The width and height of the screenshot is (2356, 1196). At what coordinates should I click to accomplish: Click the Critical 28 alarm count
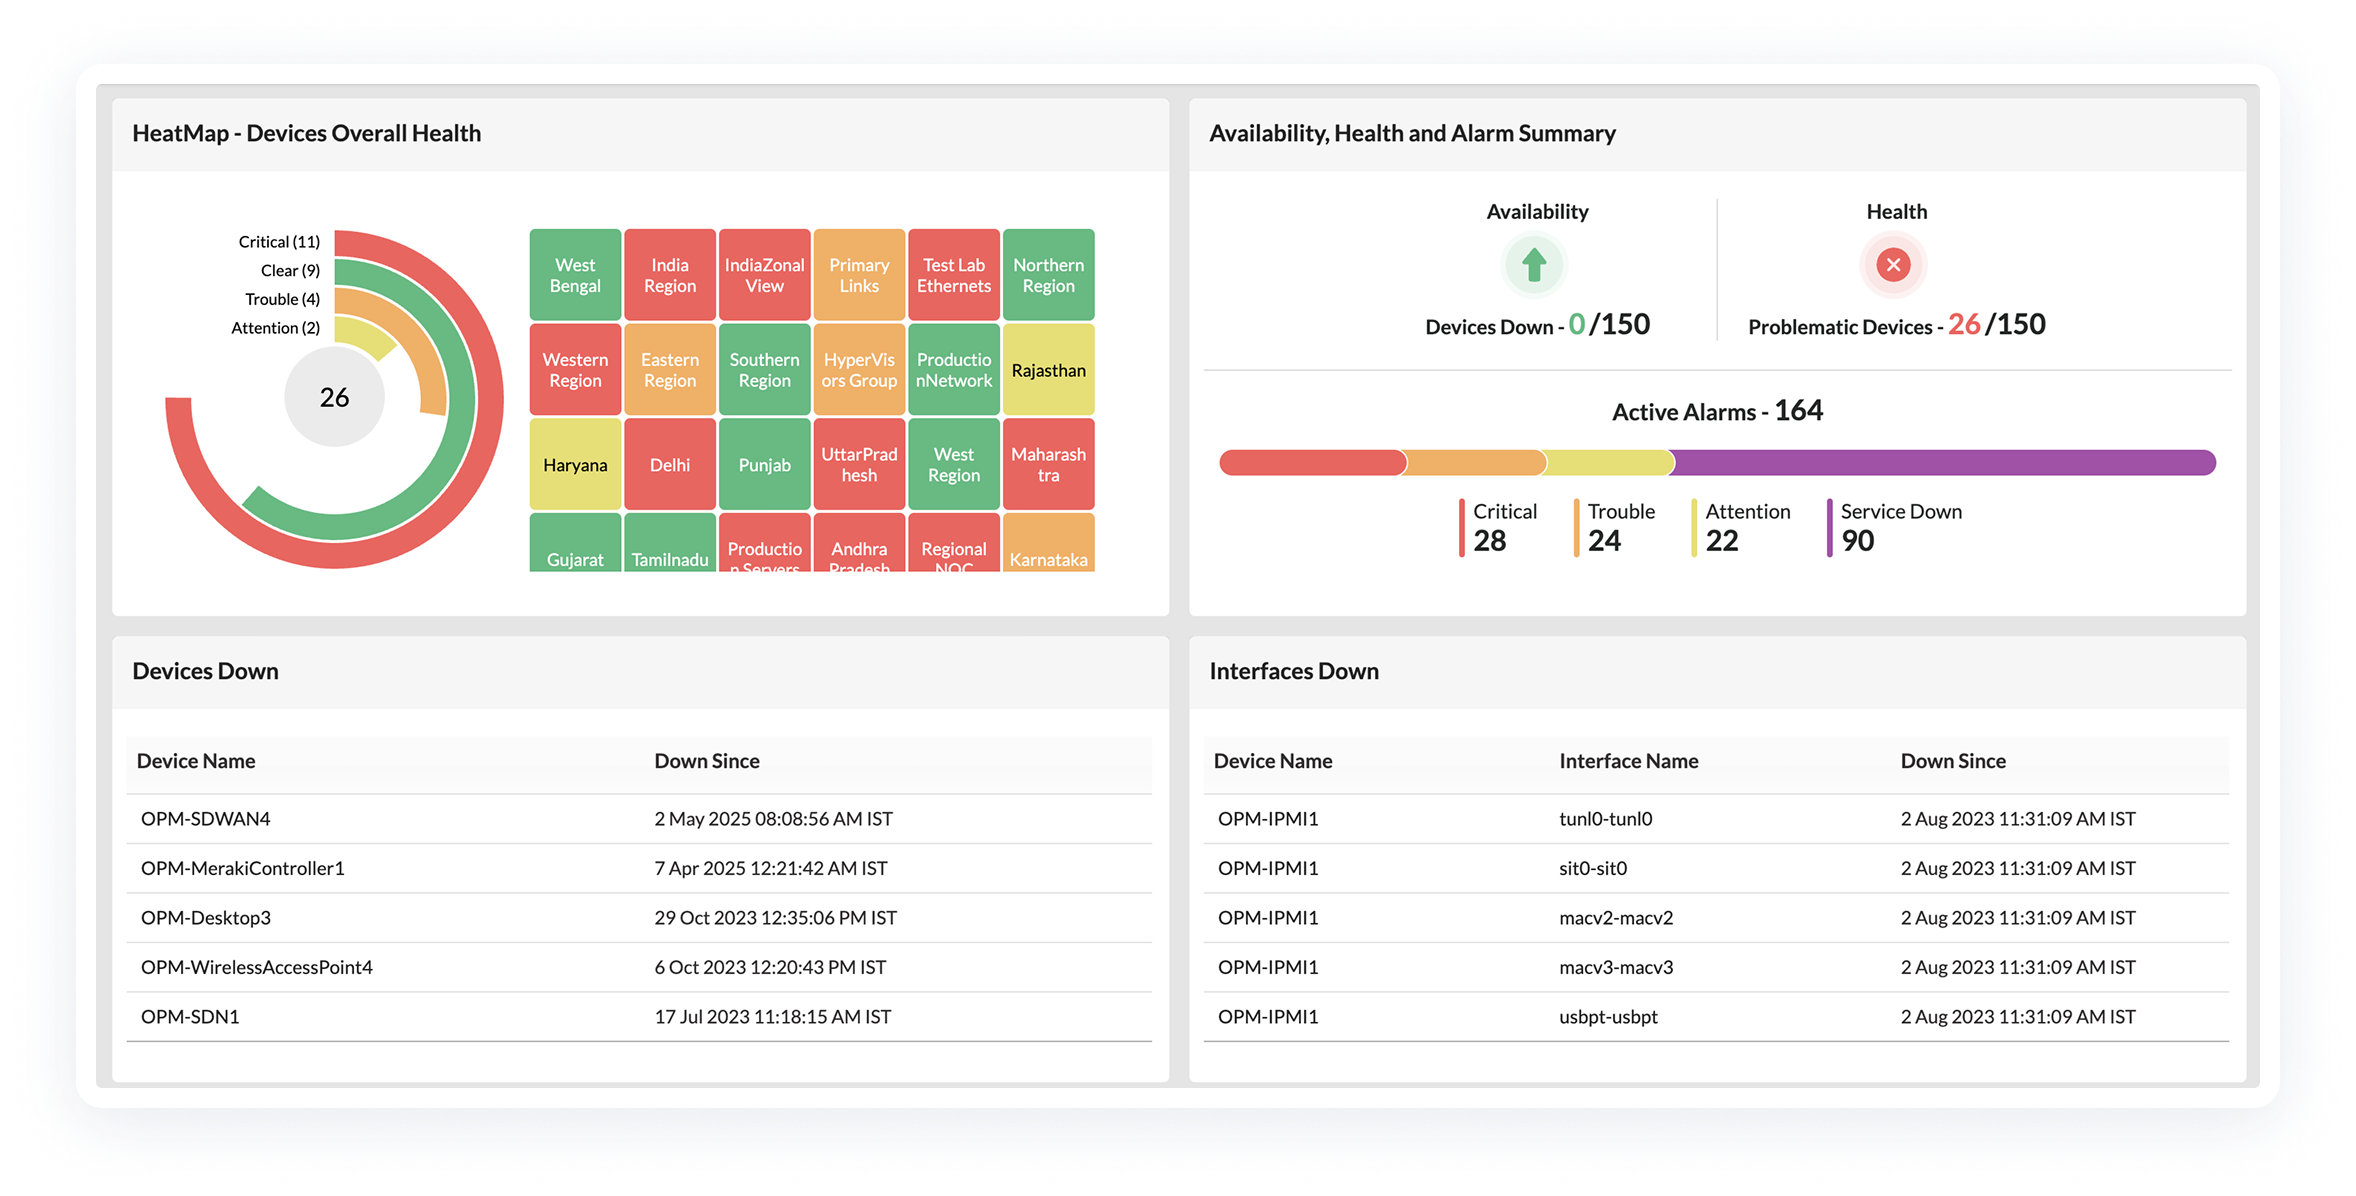(1490, 540)
